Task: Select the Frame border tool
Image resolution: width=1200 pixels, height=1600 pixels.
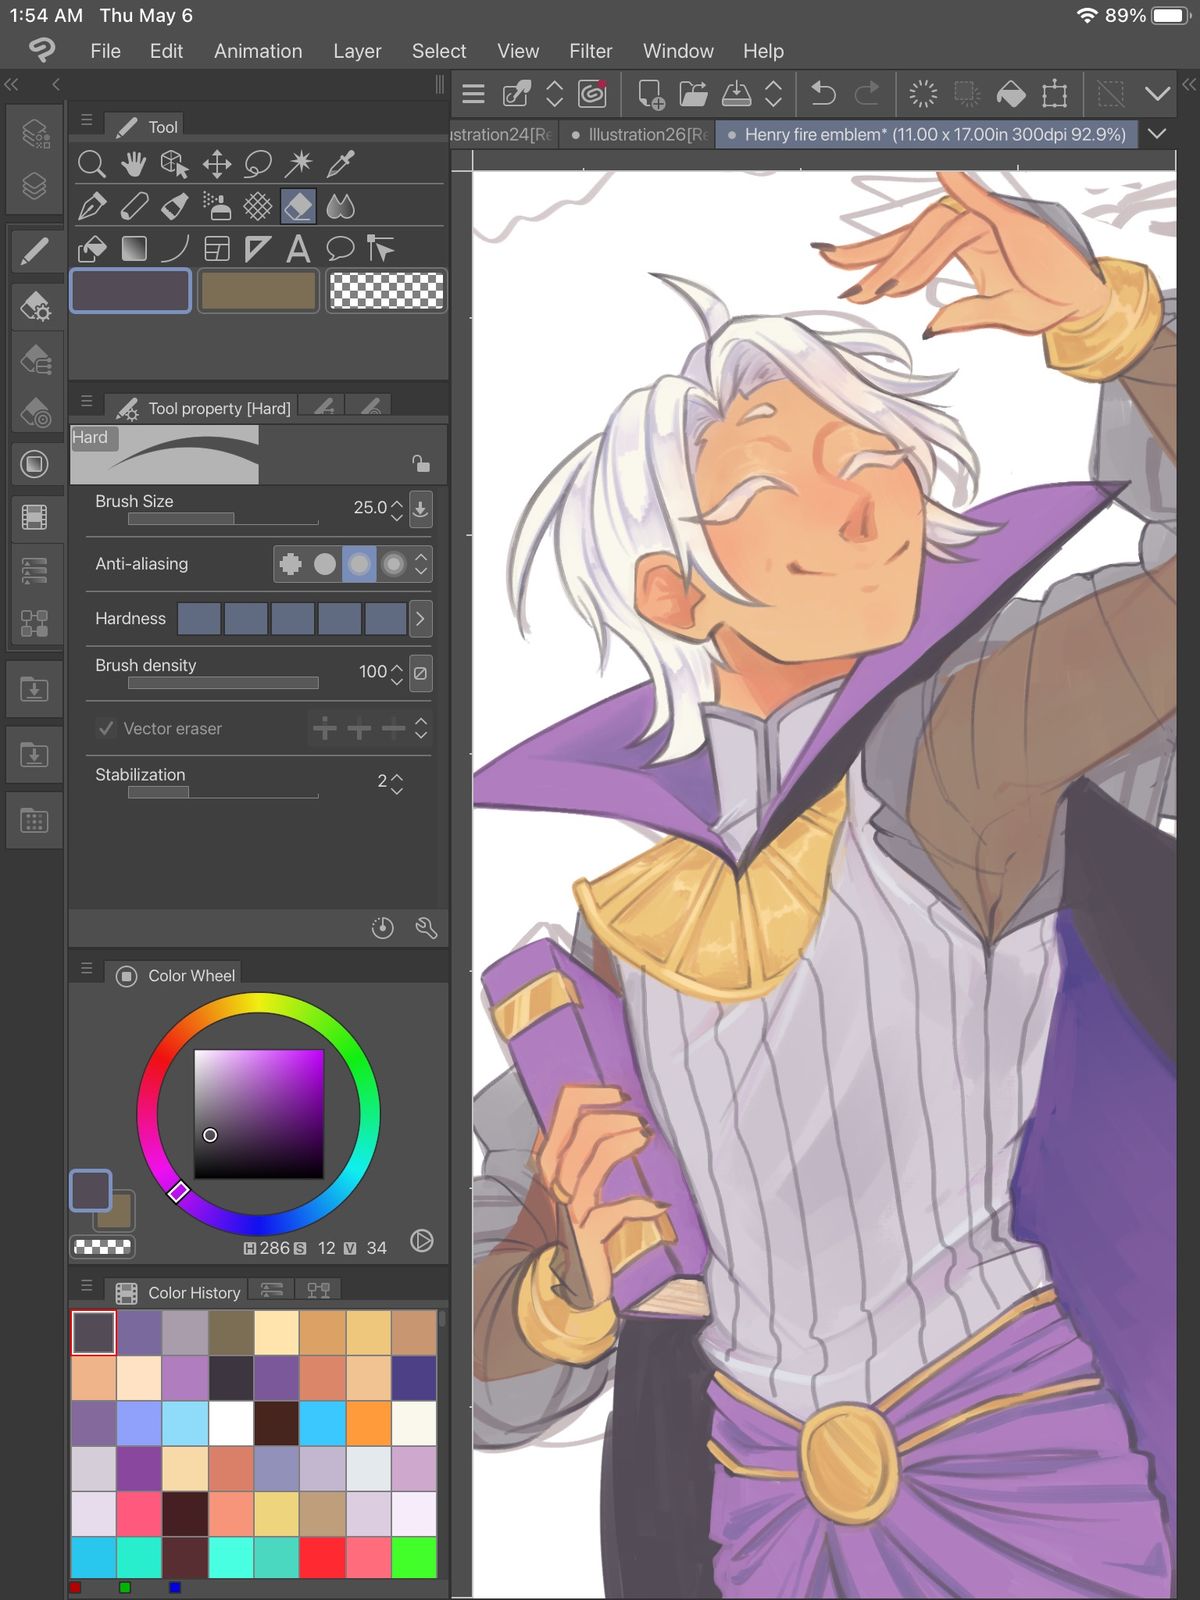Action: click(216, 248)
